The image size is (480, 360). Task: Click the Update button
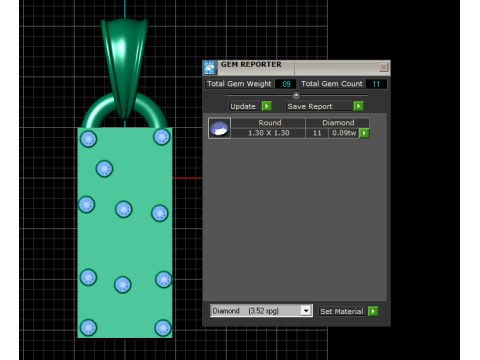(243, 106)
